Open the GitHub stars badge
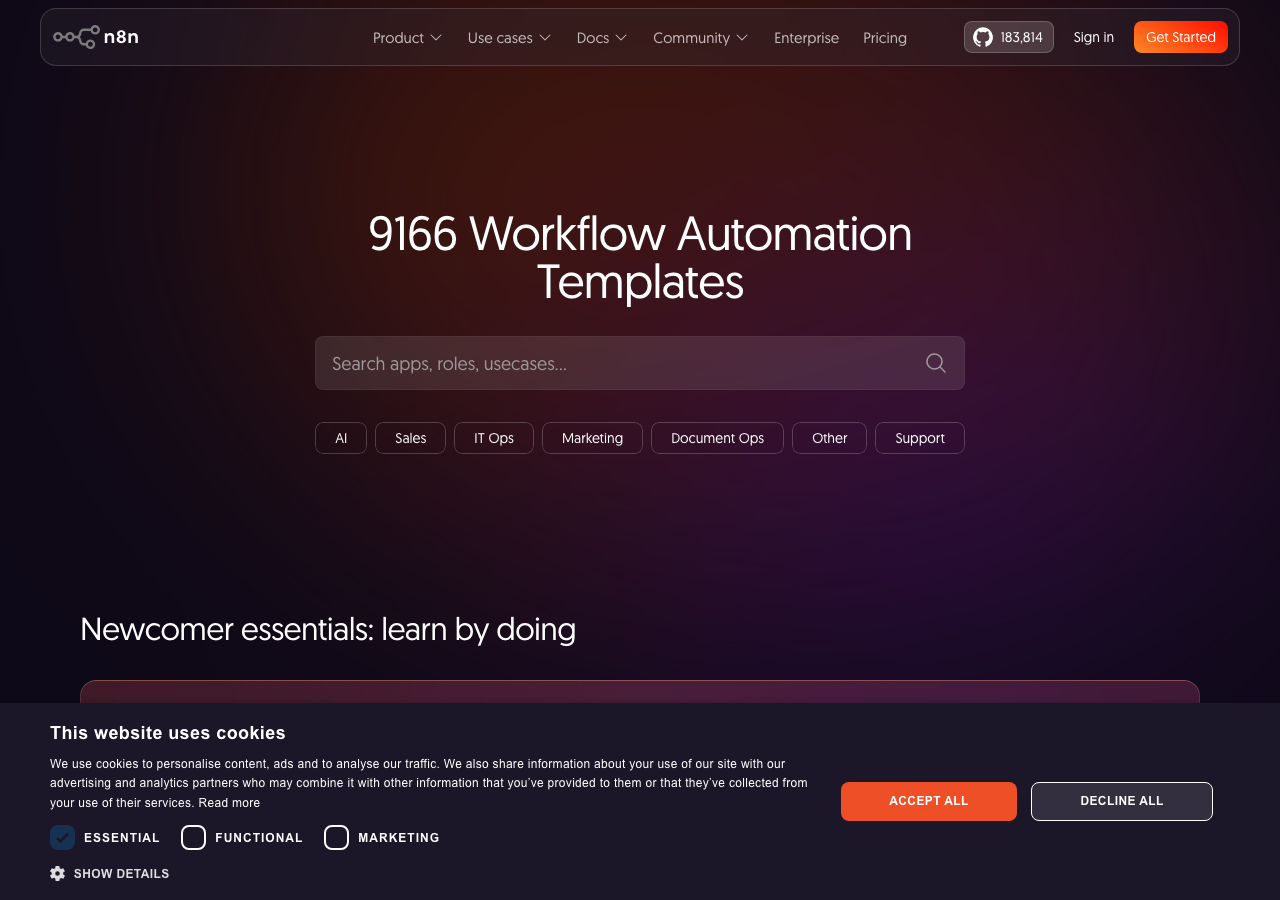 click(1008, 37)
